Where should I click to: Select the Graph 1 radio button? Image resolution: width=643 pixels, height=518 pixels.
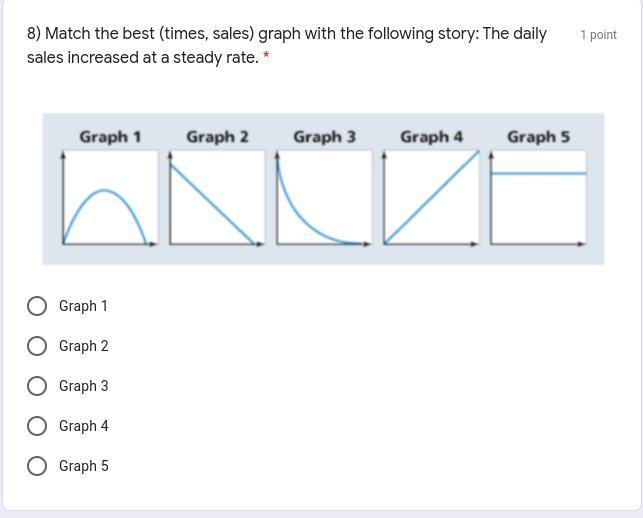pos(37,306)
